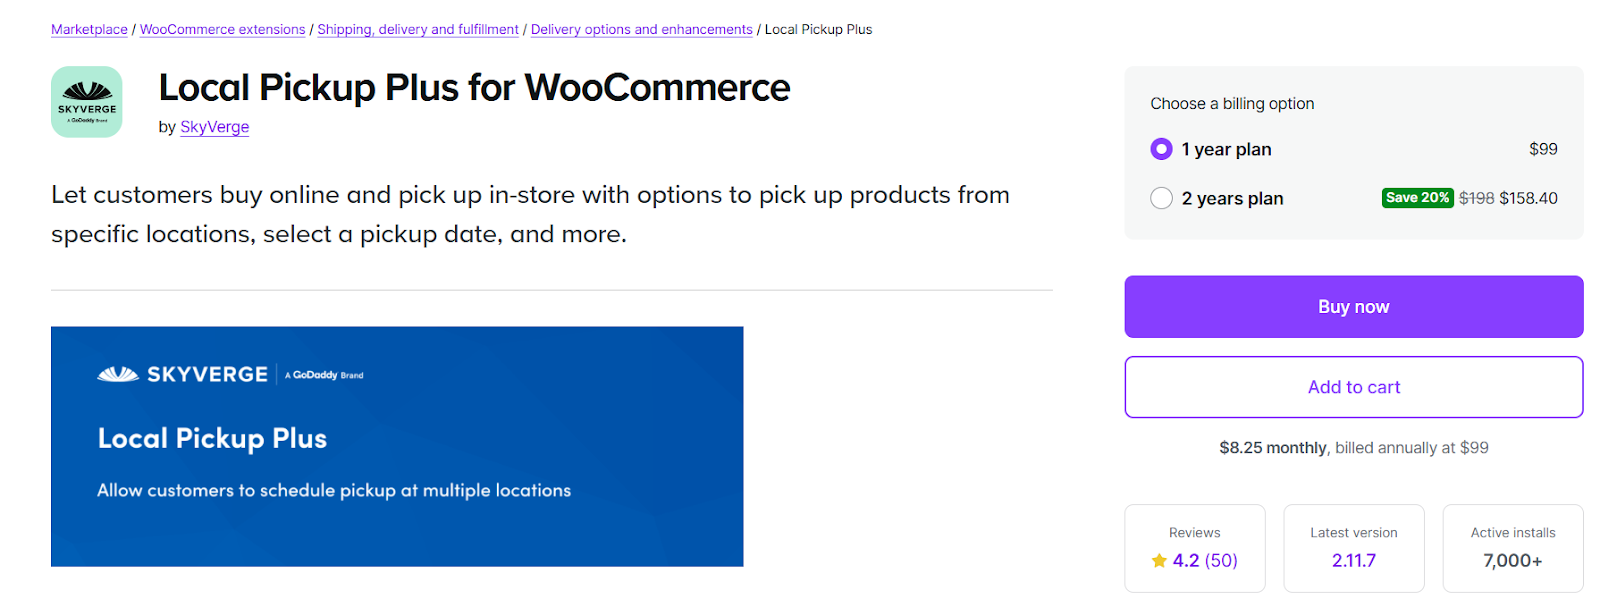Click the 2.11.7 latest version link
Image resolution: width=1600 pixels, height=599 pixels.
click(x=1353, y=561)
